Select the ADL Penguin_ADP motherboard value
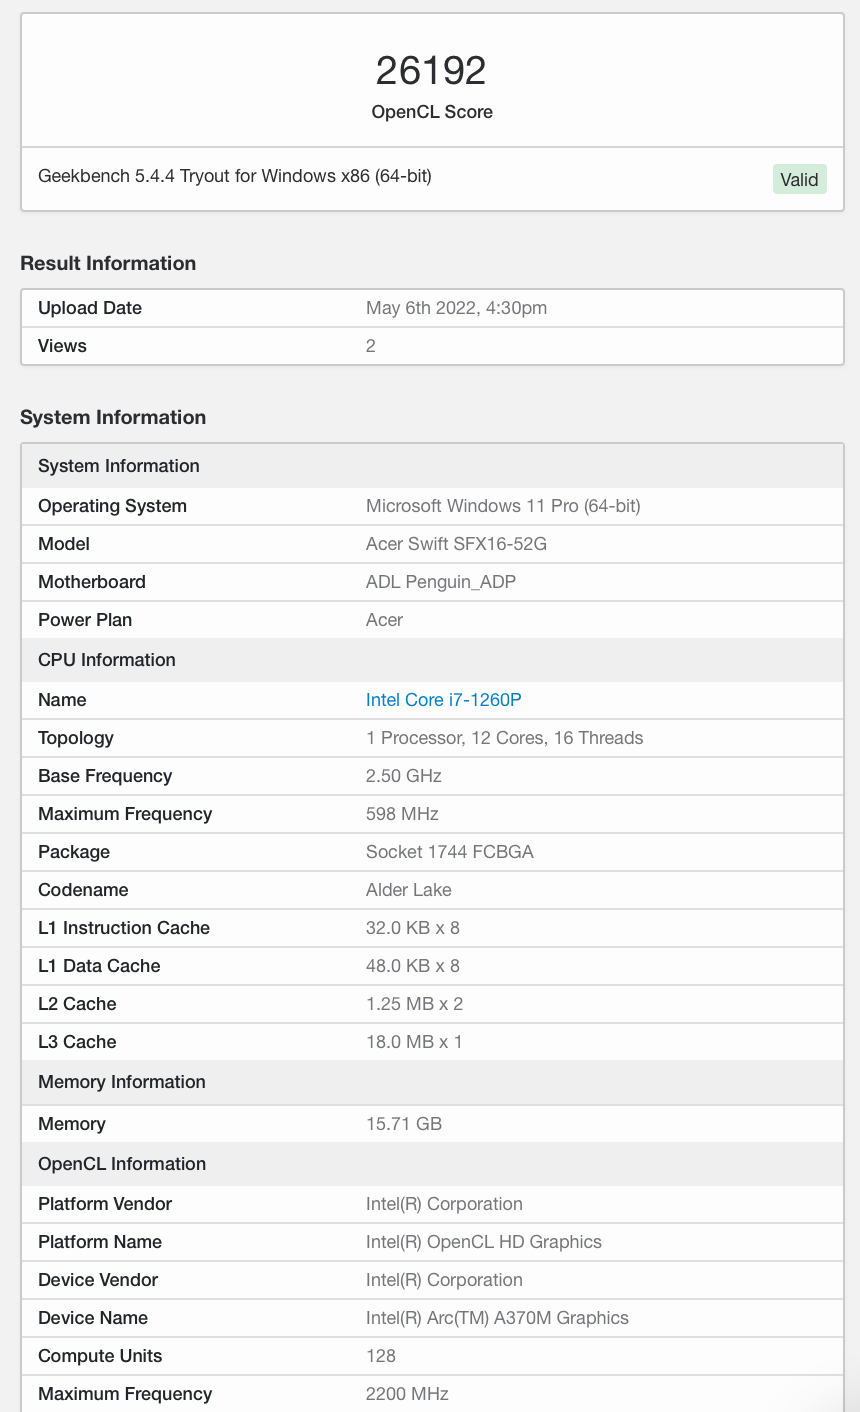 pyautogui.click(x=441, y=582)
